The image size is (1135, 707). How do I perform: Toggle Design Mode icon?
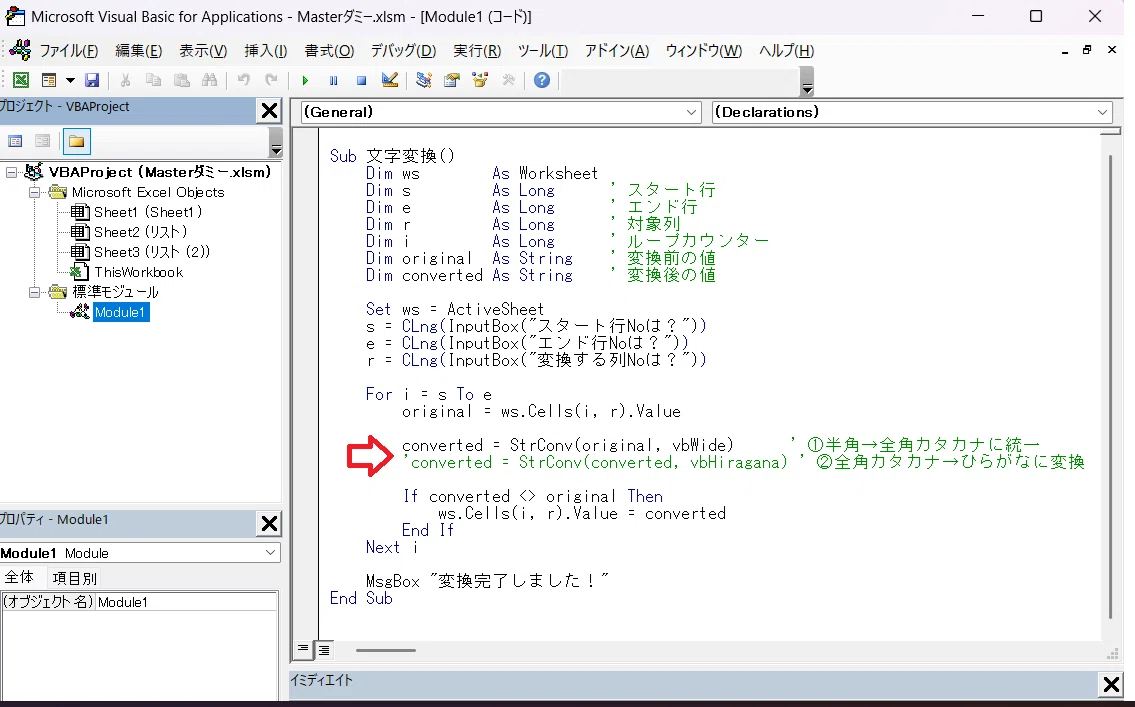389,80
